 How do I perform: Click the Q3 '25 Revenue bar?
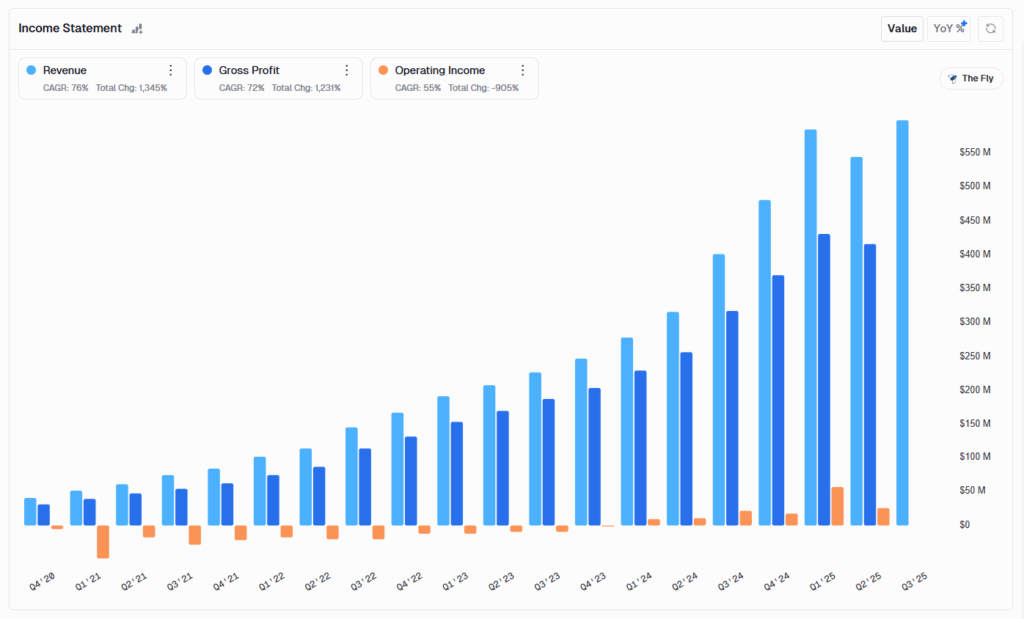click(902, 322)
